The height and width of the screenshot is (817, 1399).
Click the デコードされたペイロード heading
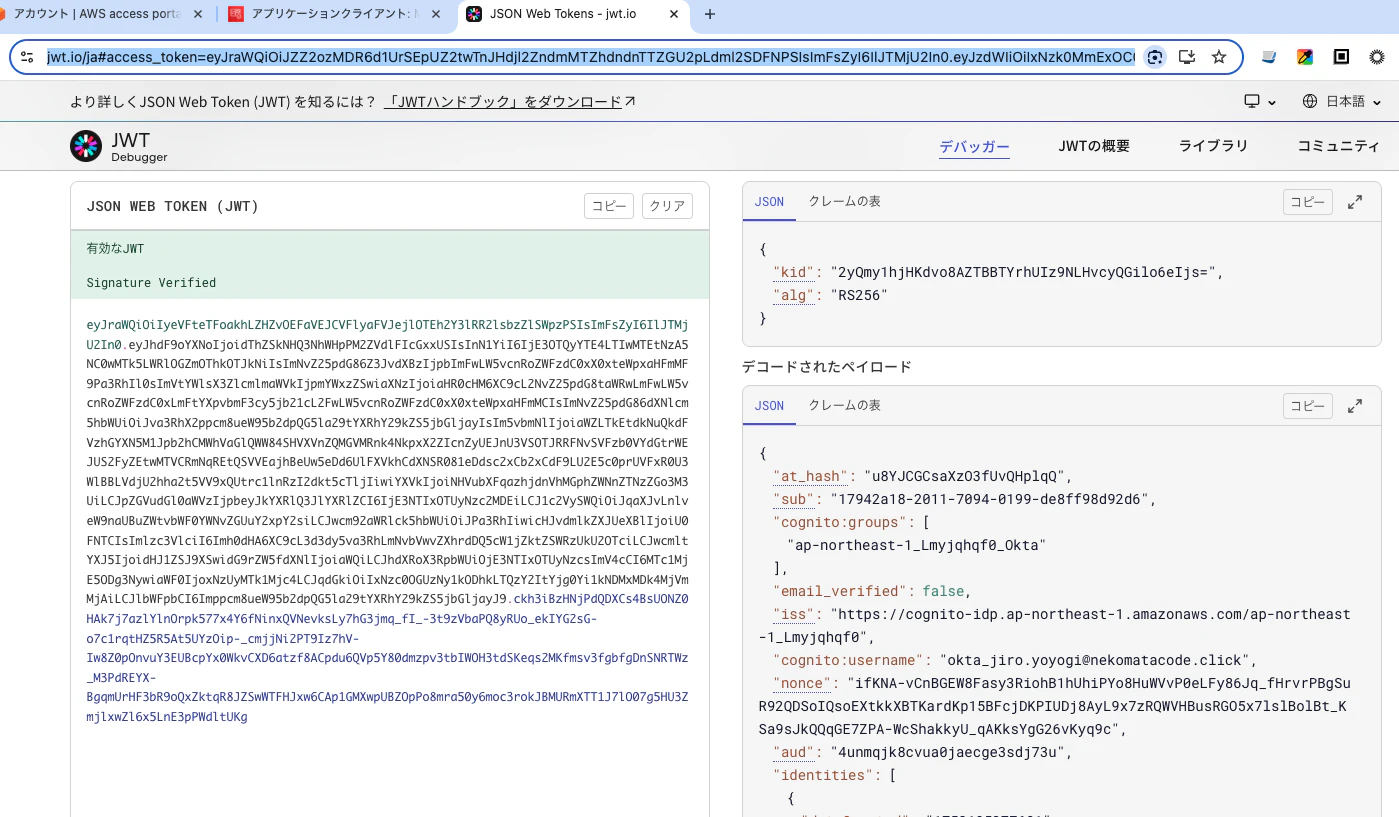coord(827,367)
